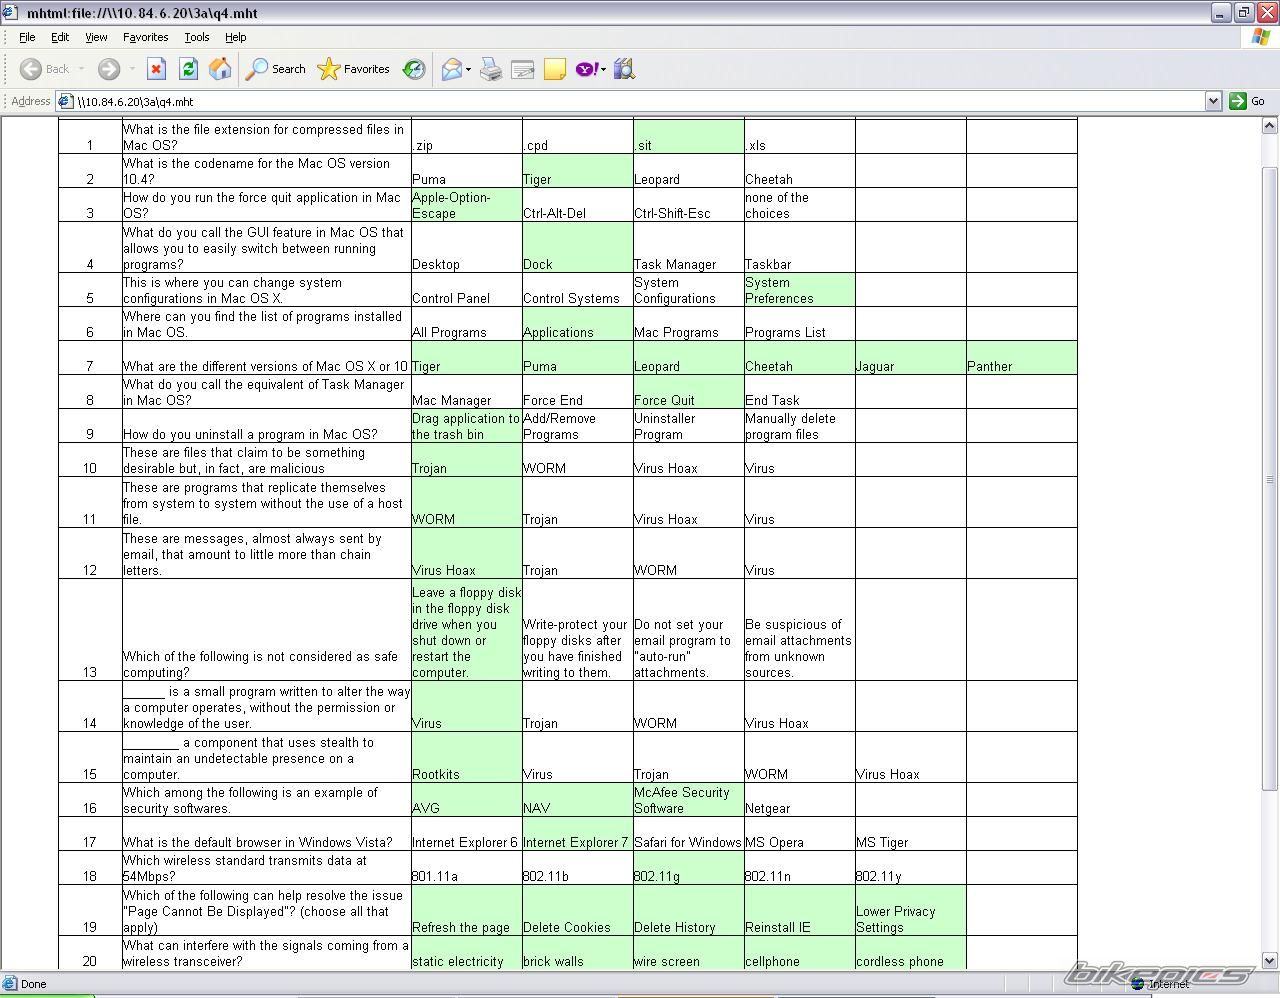This screenshot has width=1280, height=998.
Task: Click the vertical scrollbar up arrow
Action: (x=1271, y=126)
